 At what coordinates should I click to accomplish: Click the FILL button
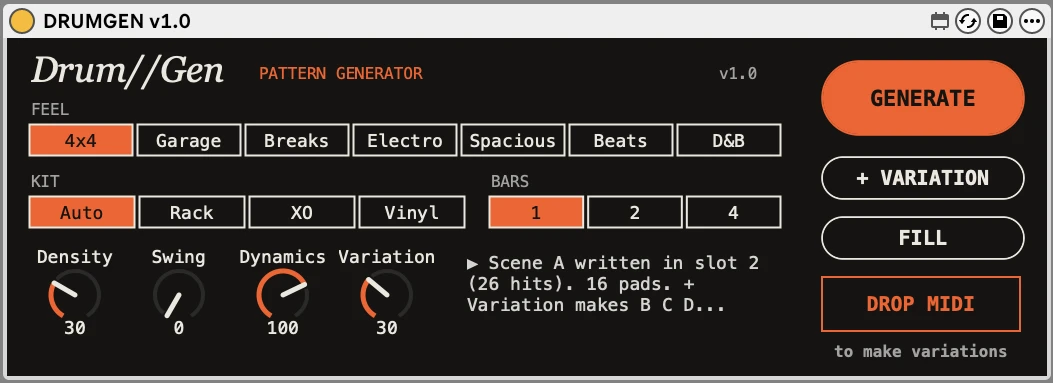pyautogui.click(x=923, y=238)
